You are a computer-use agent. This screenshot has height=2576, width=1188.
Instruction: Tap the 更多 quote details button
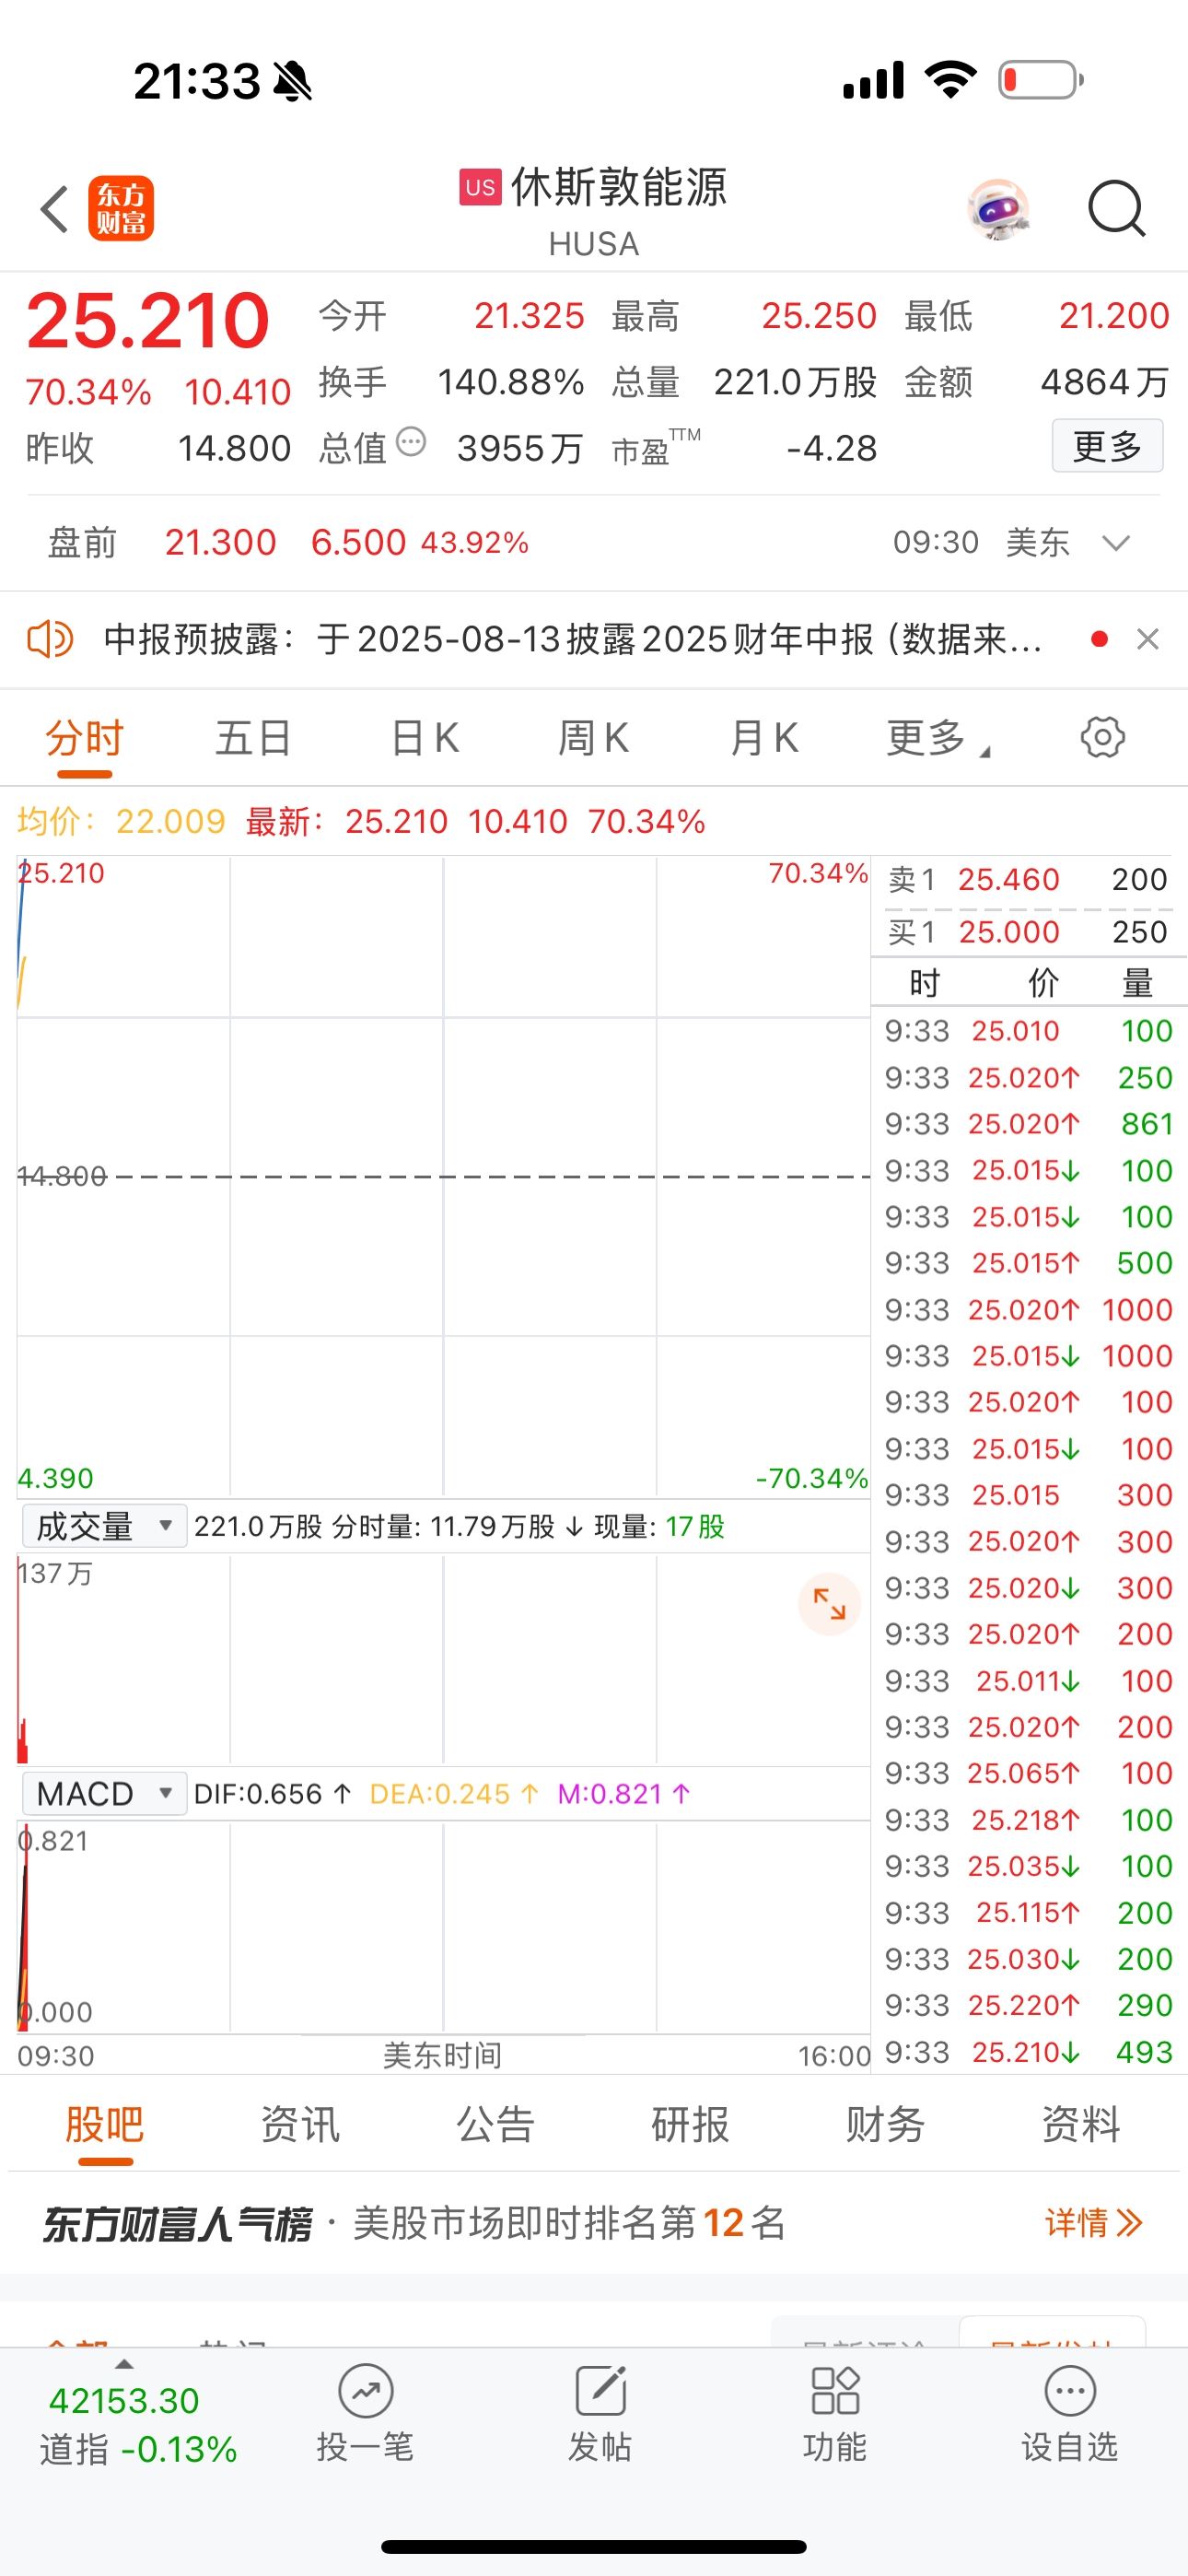(1107, 446)
